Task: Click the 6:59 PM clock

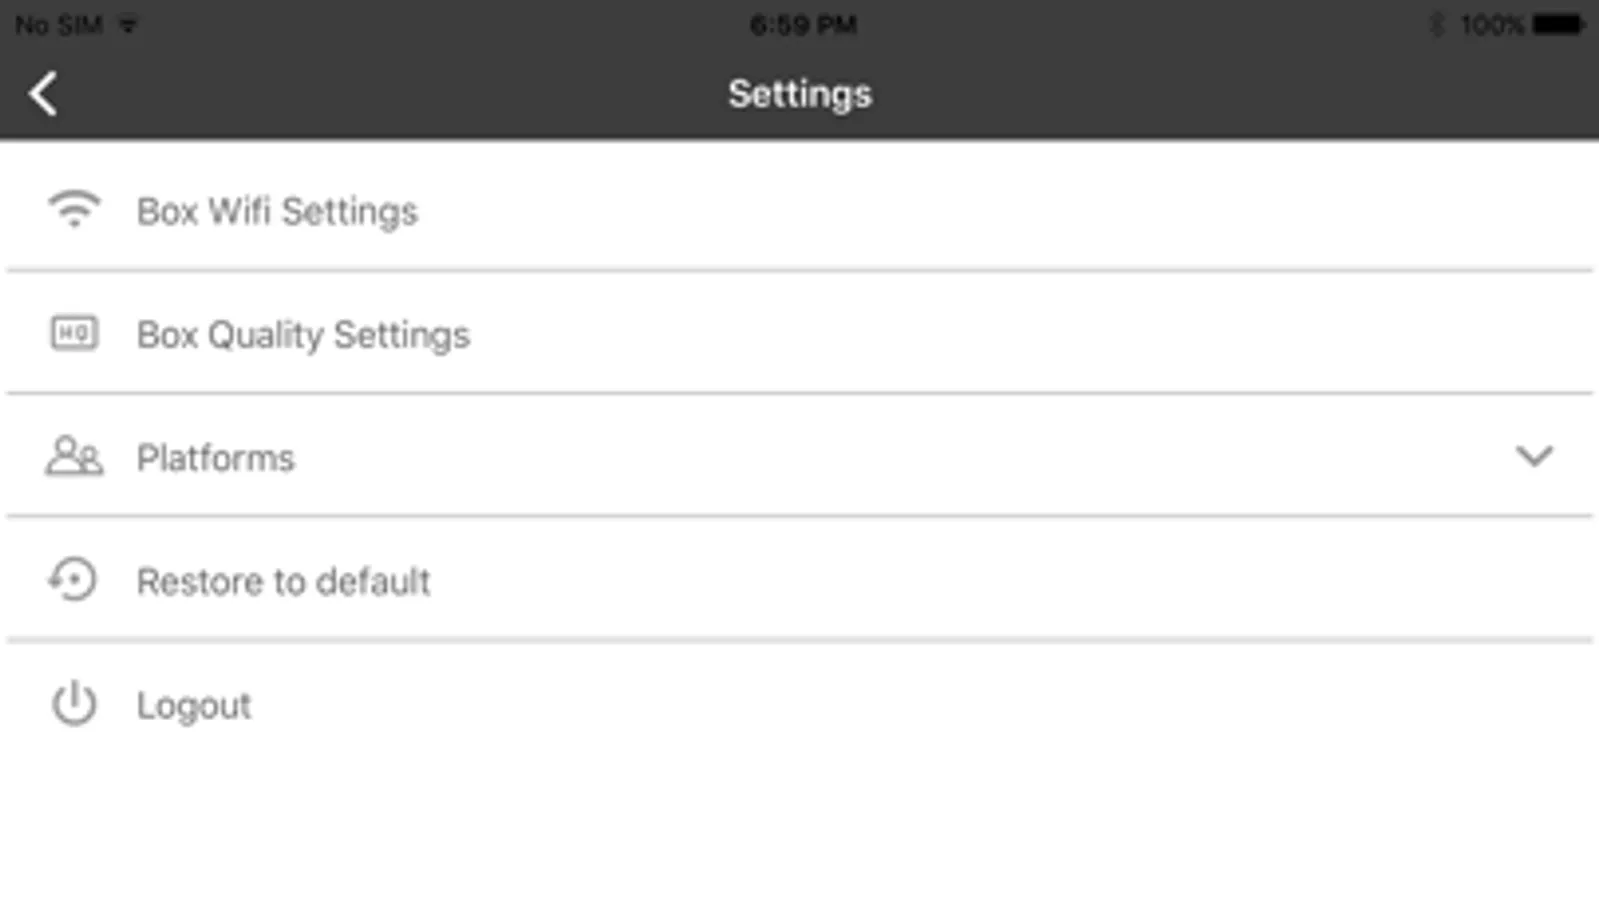Action: coord(802,25)
